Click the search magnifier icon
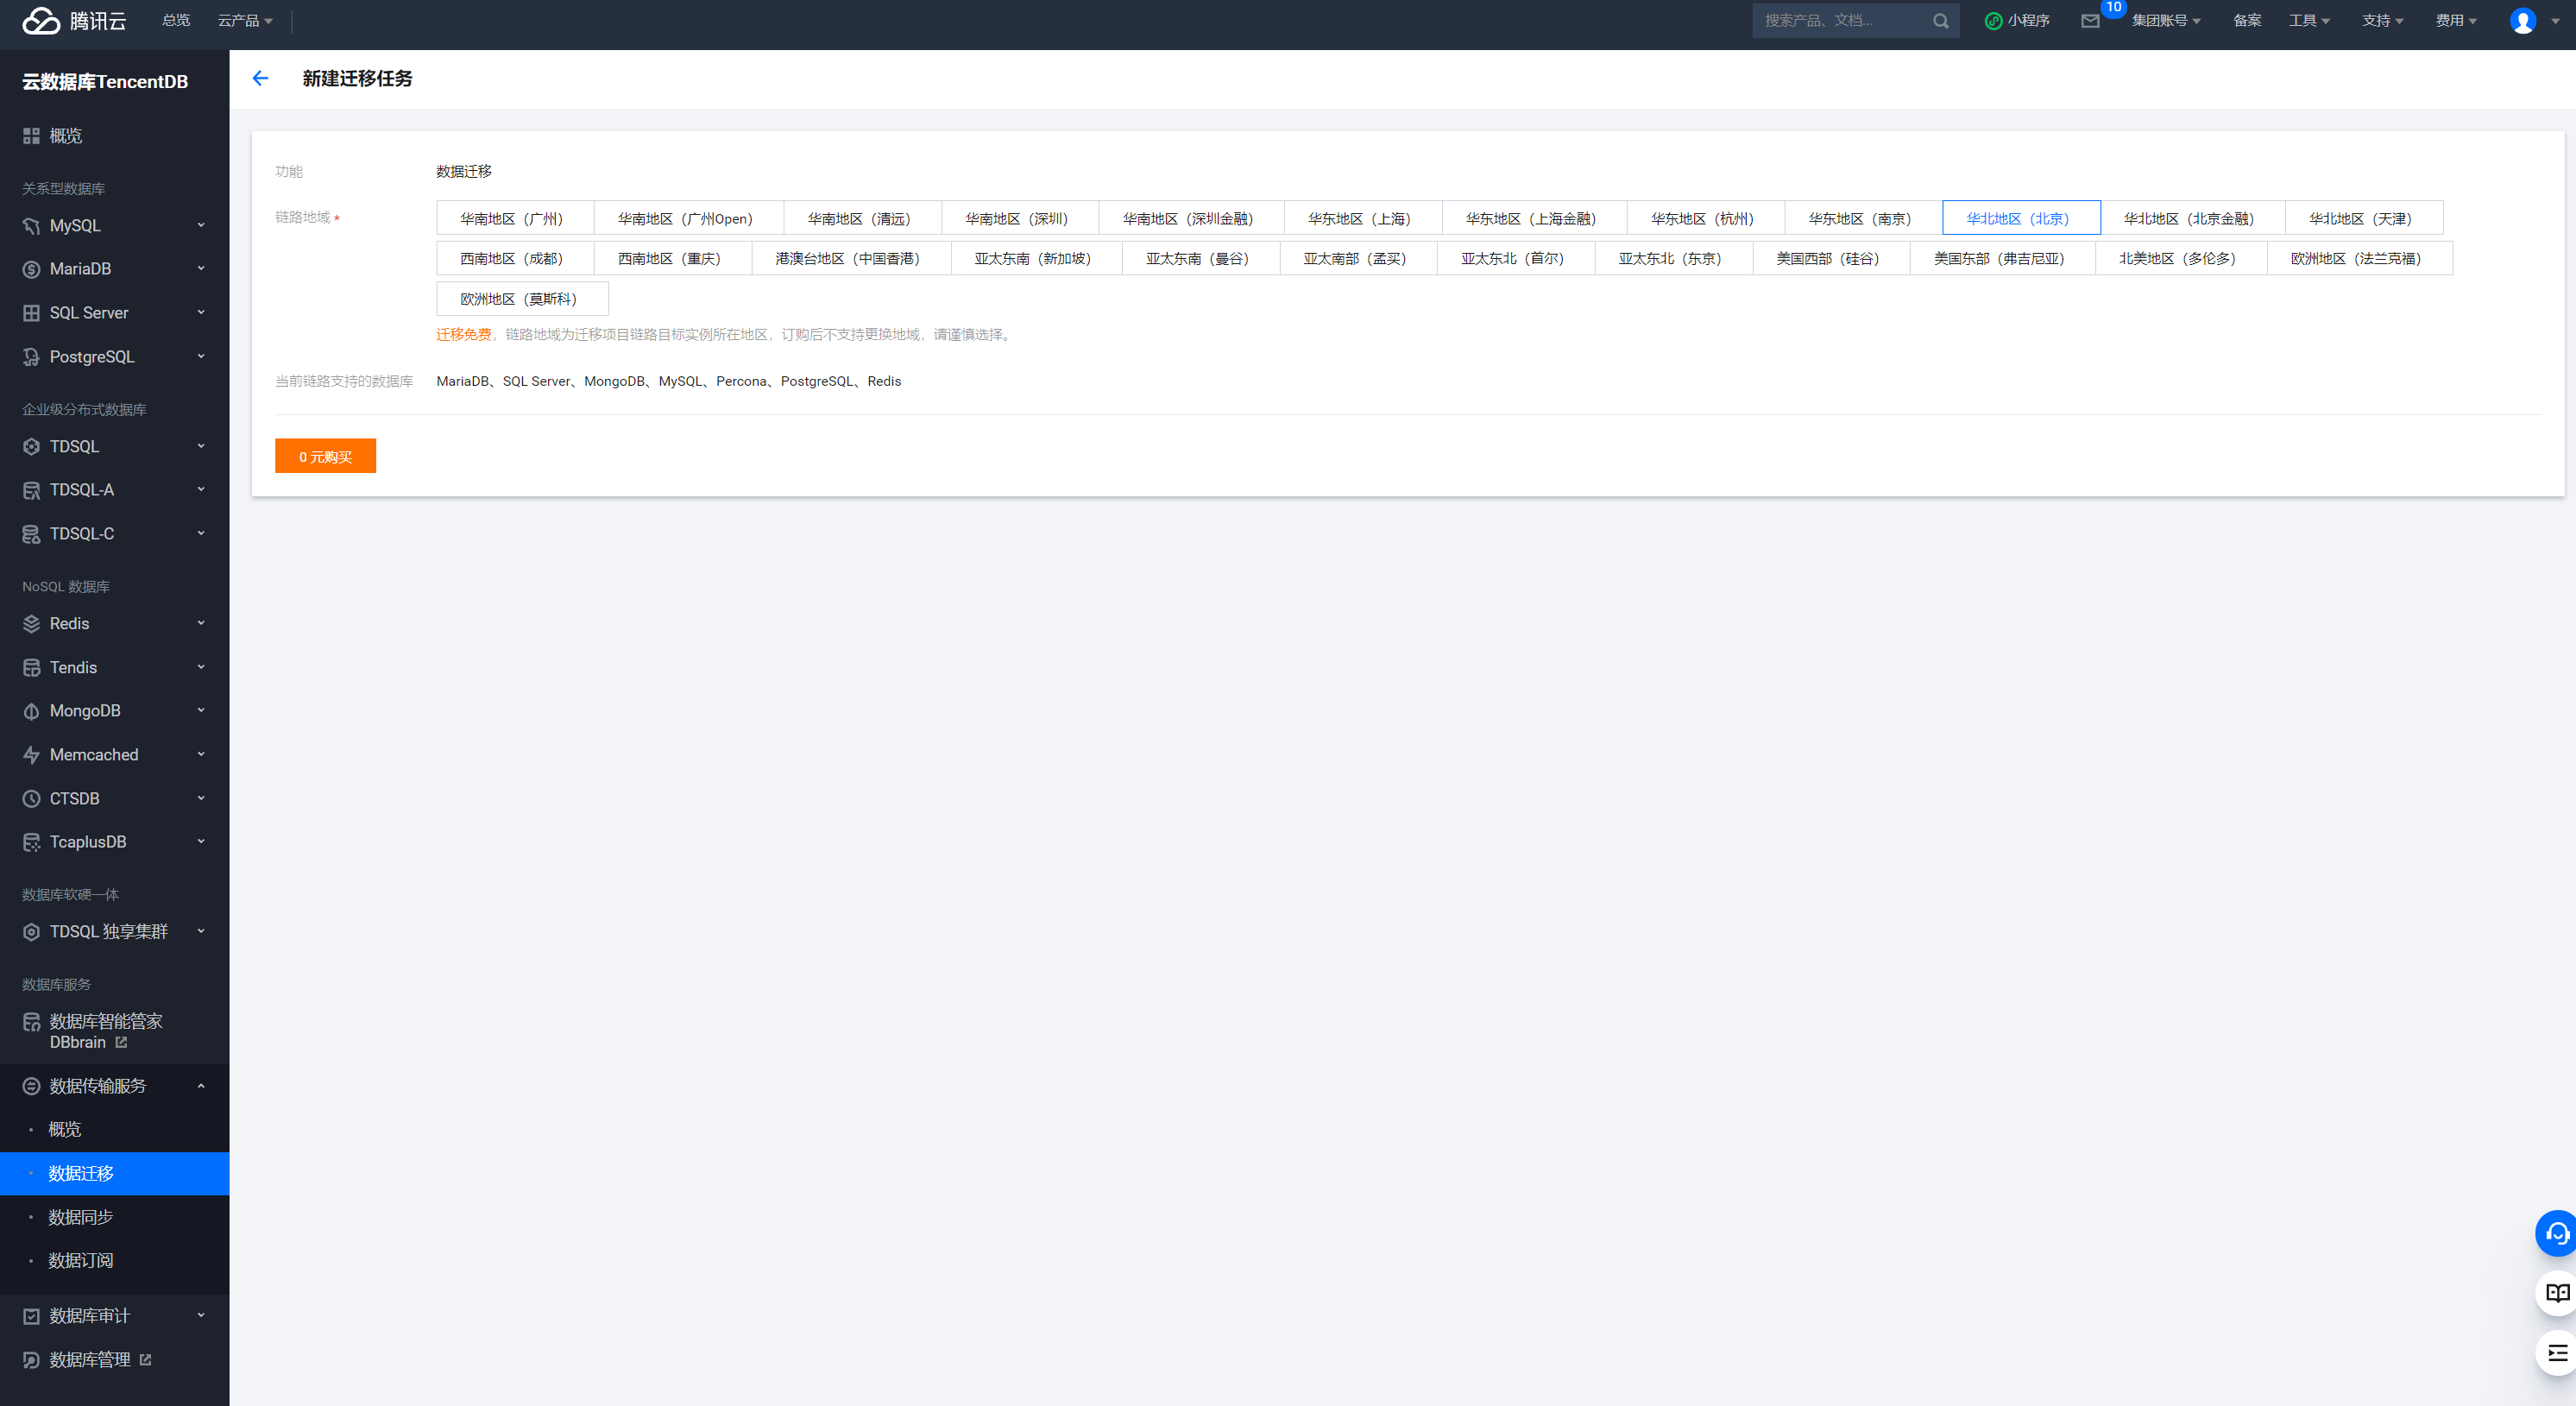This screenshot has height=1406, width=2576. [1940, 21]
